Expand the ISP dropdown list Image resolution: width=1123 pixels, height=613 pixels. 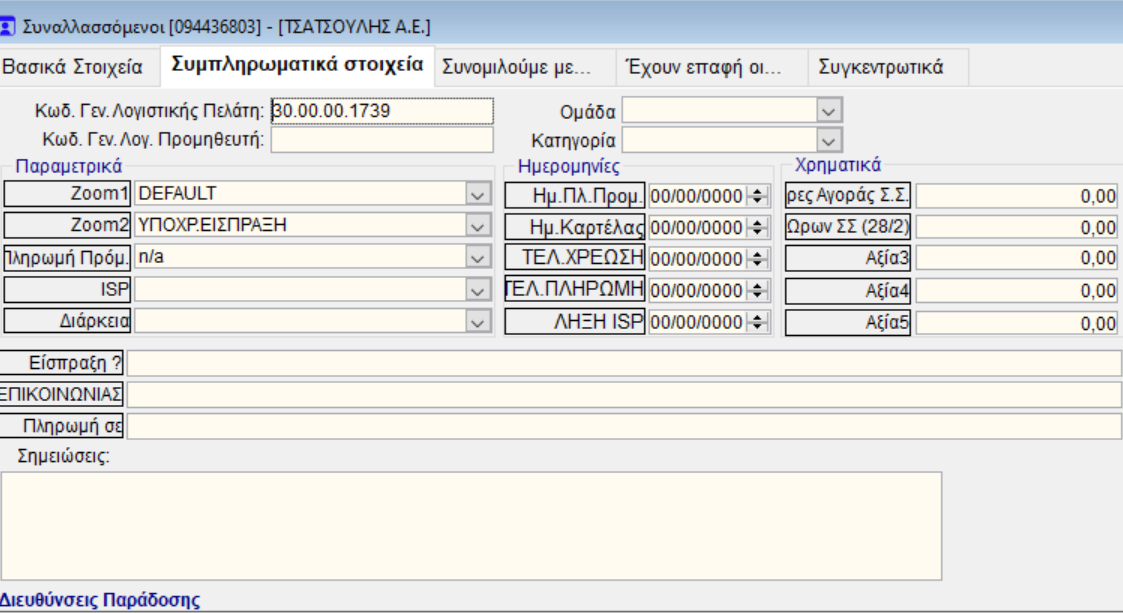(x=479, y=291)
